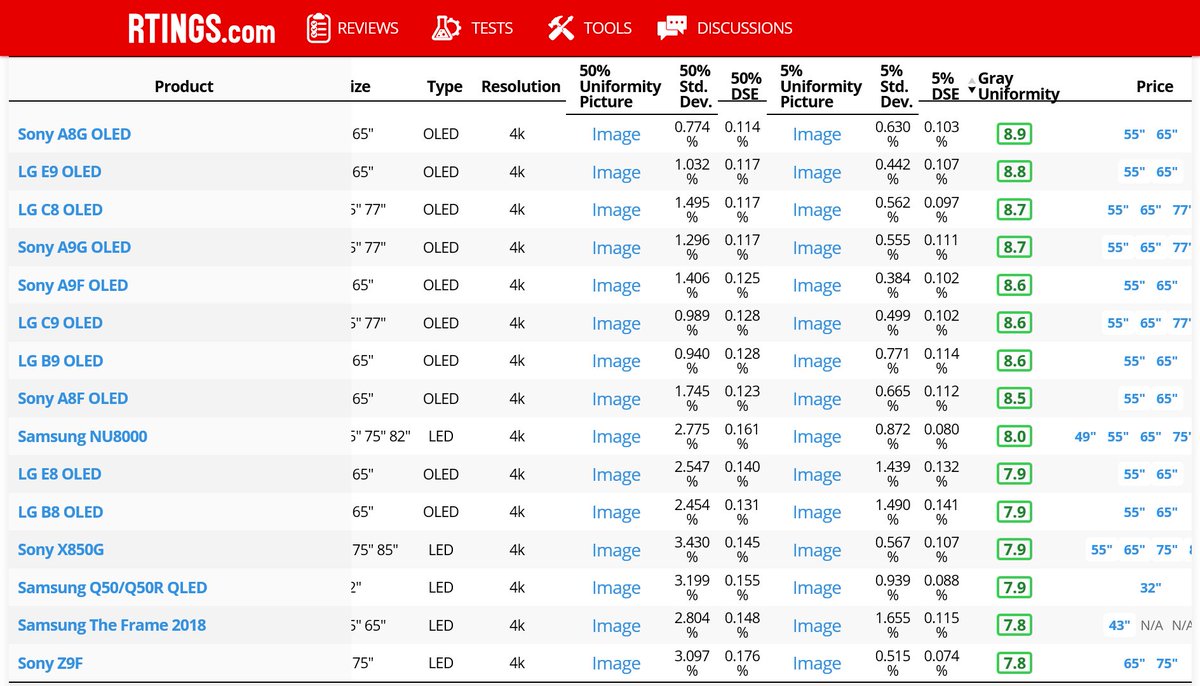Open Sony A8G OLED review link
Viewport: 1200px width, 686px height.
[x=74, y=134]
